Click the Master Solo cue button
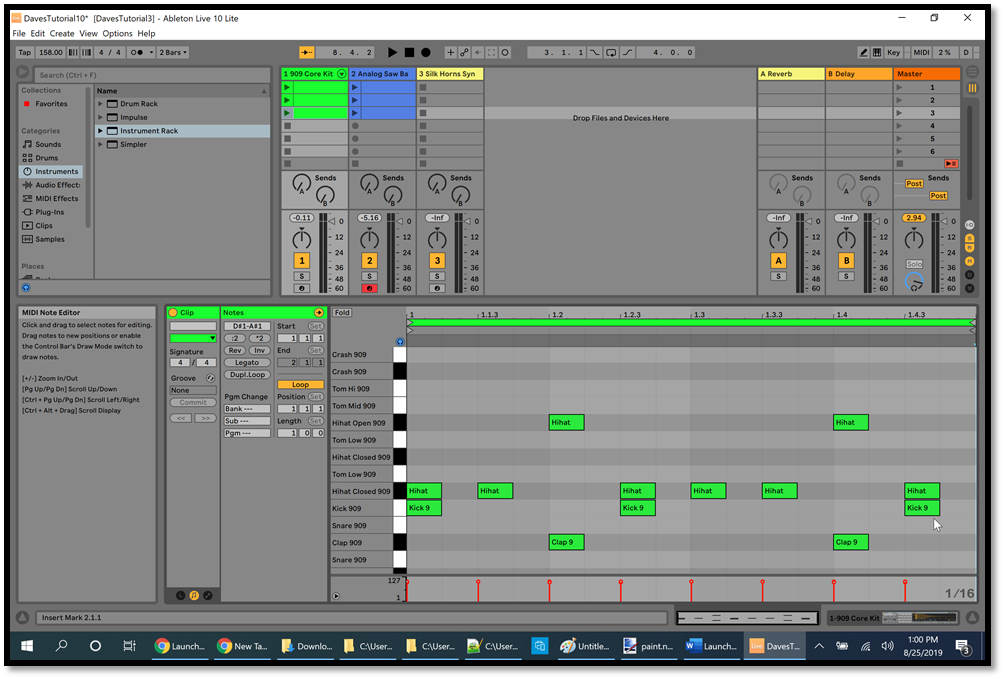 (914, 264)
